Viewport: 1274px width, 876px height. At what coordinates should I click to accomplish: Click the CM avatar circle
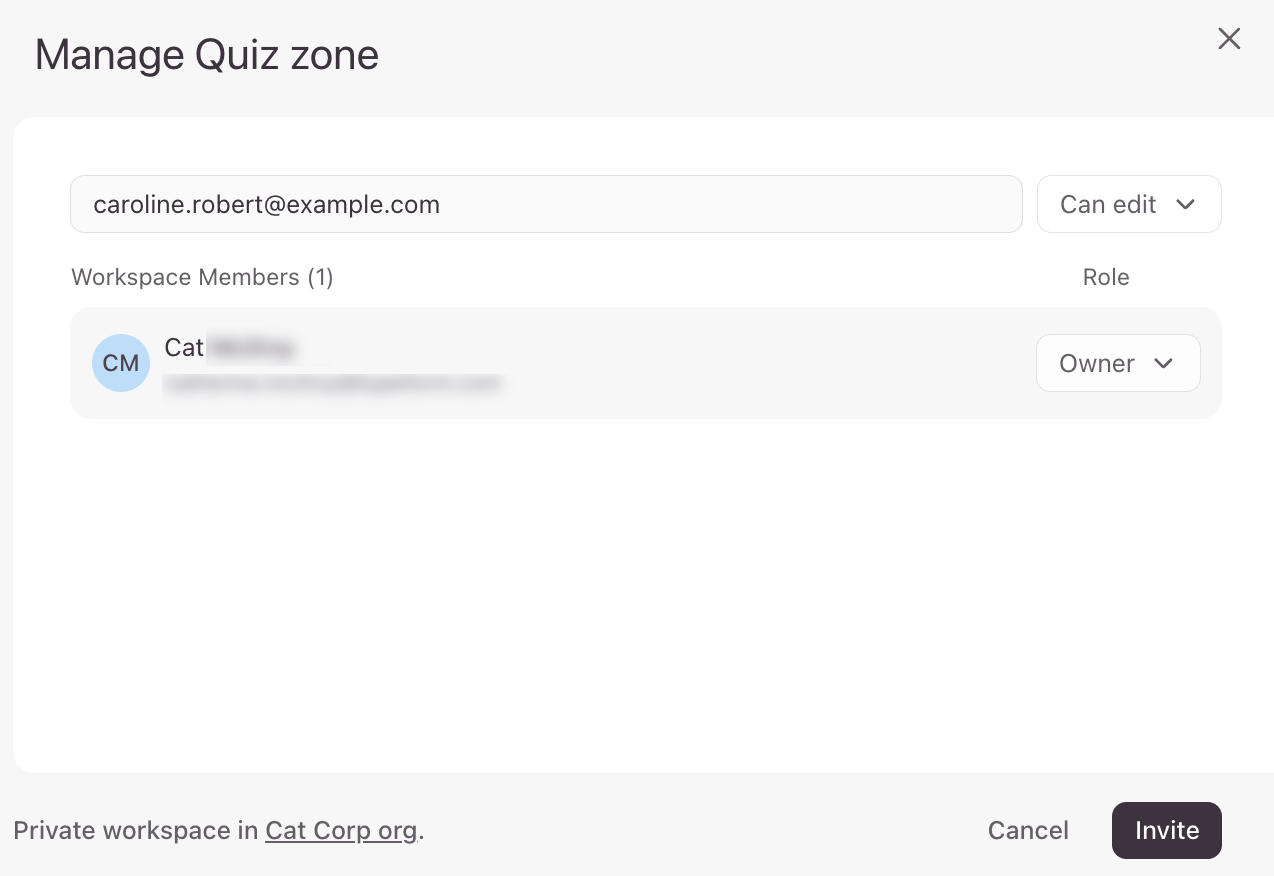(121, 363)
